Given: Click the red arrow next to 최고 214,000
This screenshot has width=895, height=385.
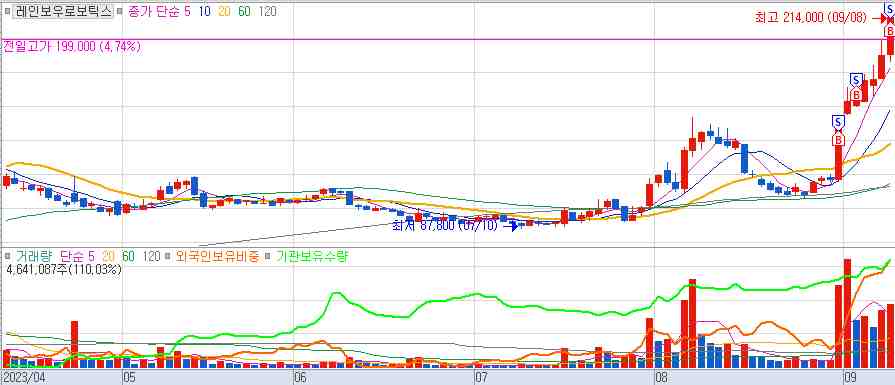Looking at the screenshot, I should 879,19.
